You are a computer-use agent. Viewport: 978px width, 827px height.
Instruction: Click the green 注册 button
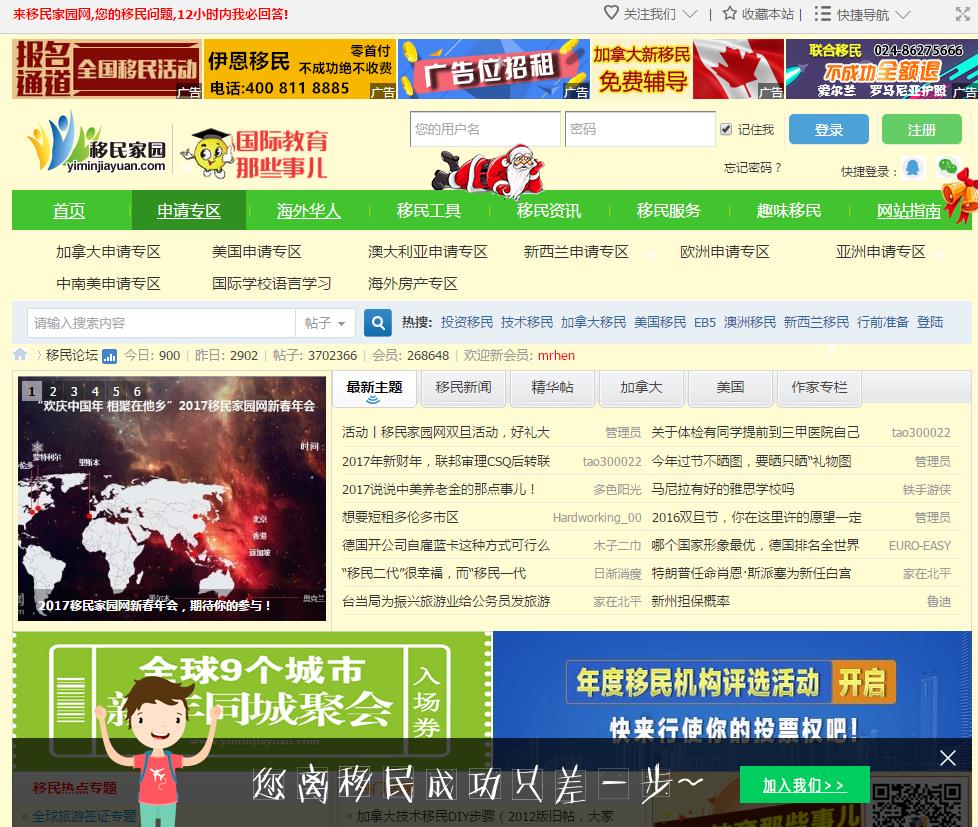[x=921, y=129]
